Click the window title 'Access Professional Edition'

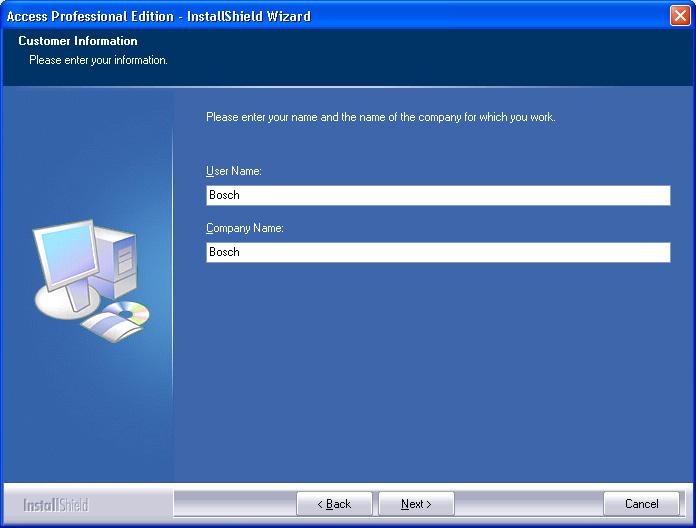coord(90,16)
